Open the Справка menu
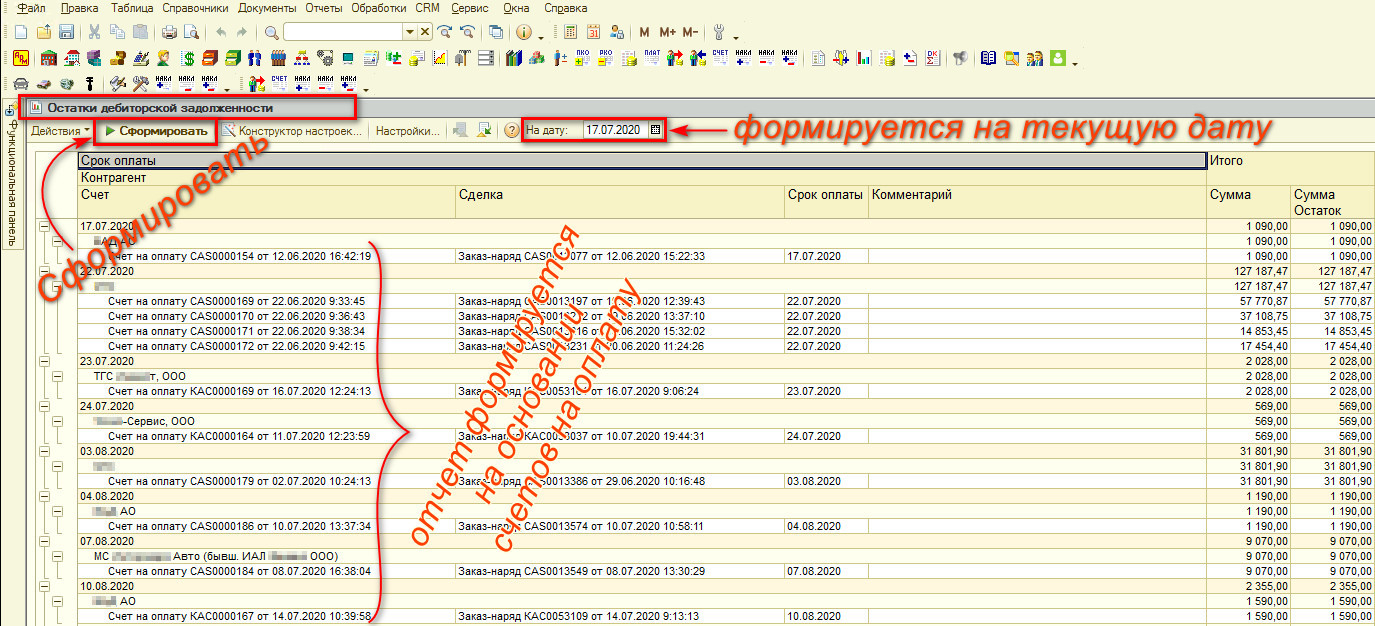 pyautogui.click(x=566, y=8)
